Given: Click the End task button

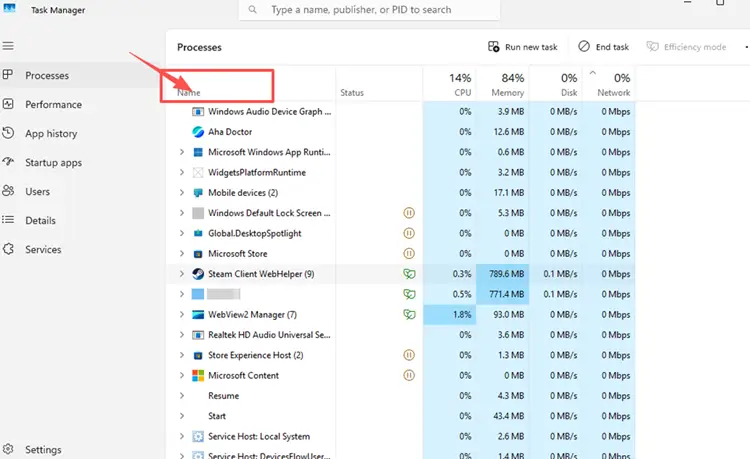Looking at the screenshot, I should tap(604, 46).
